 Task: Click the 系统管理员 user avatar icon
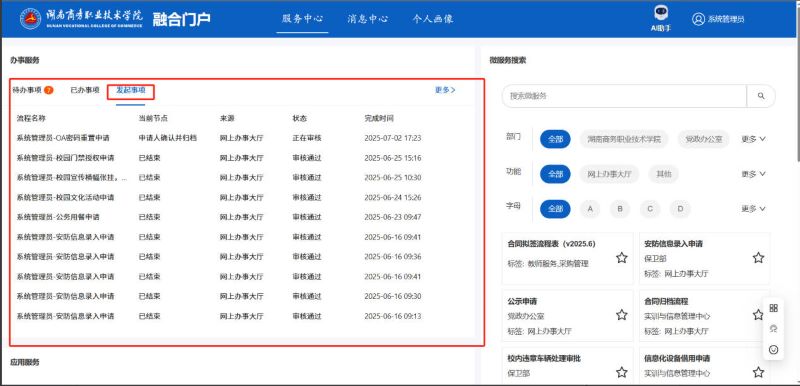coord(698,19)
